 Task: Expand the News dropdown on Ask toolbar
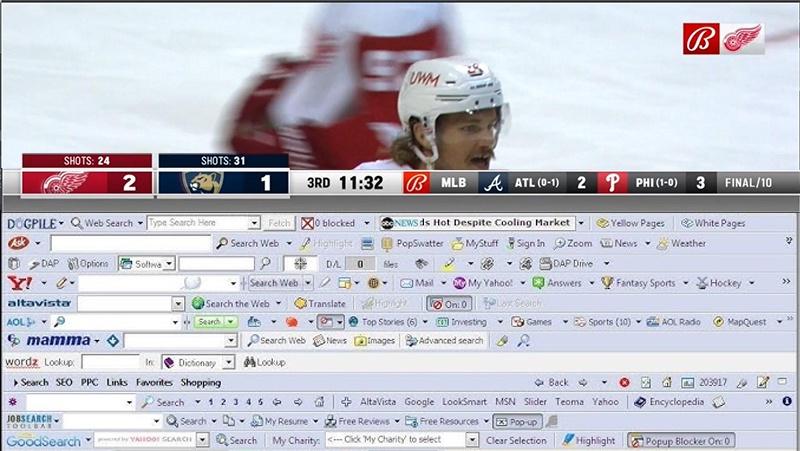click(647, 243)
